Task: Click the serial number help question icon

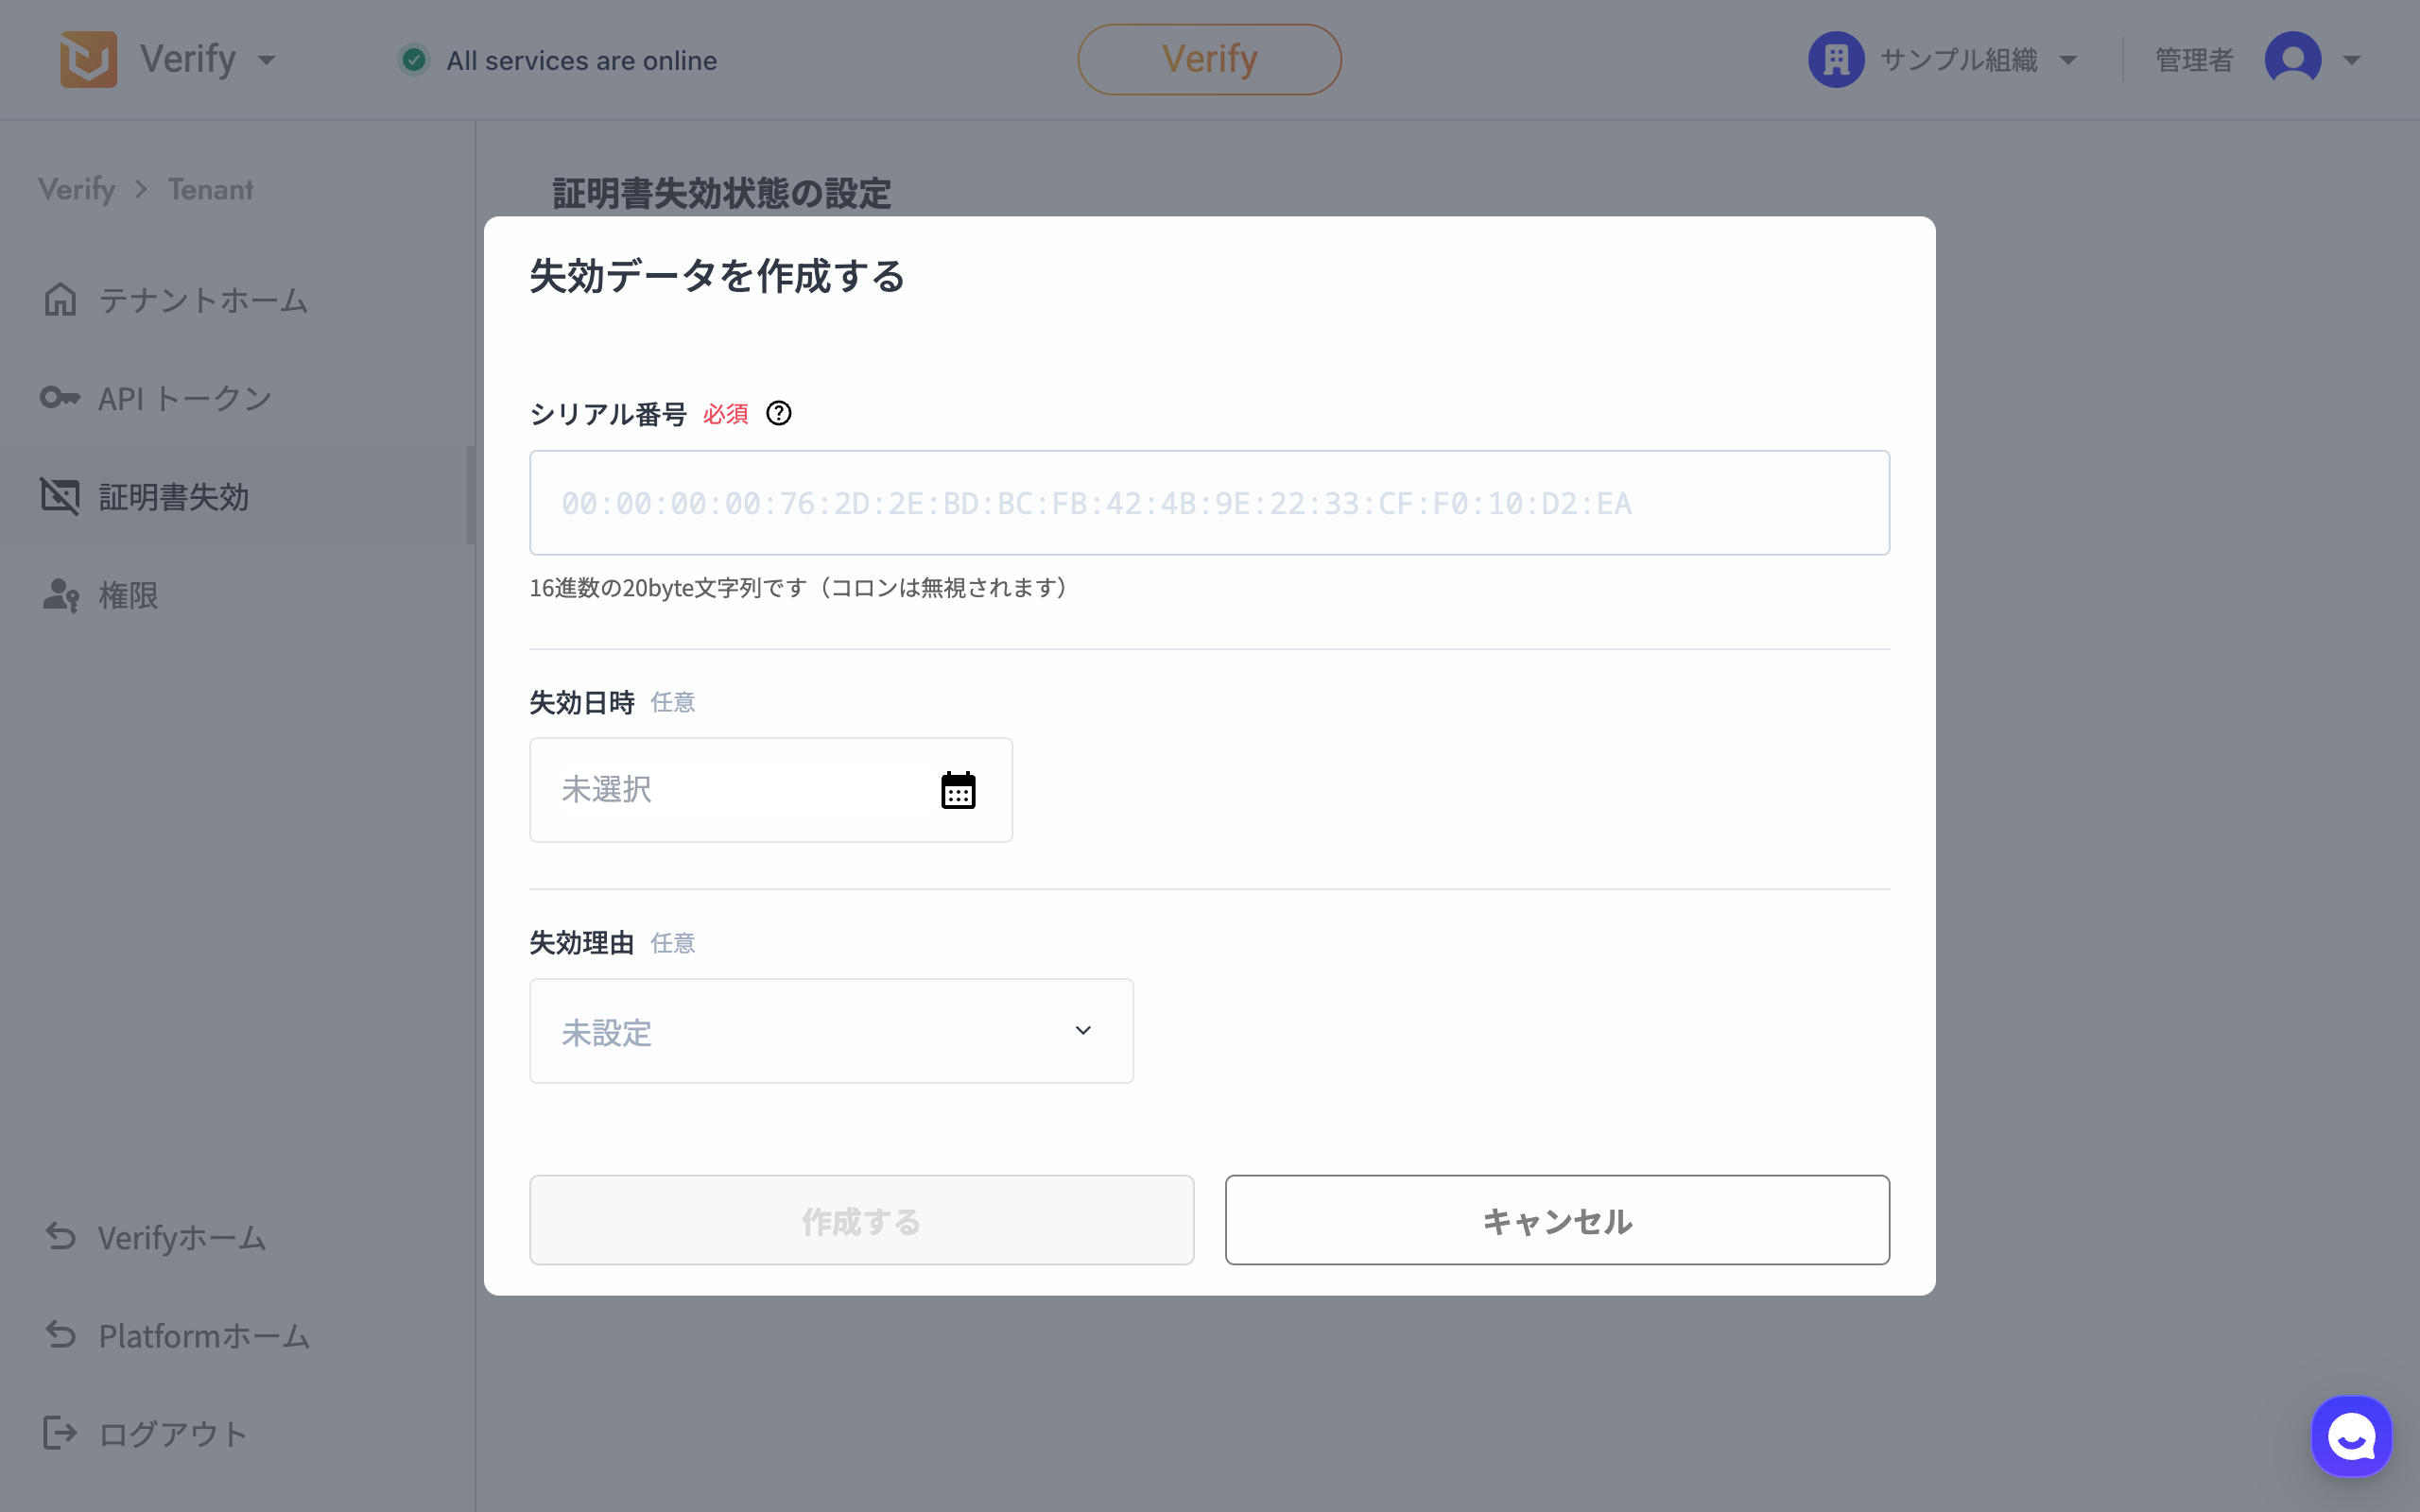Action: pos(778,413)
